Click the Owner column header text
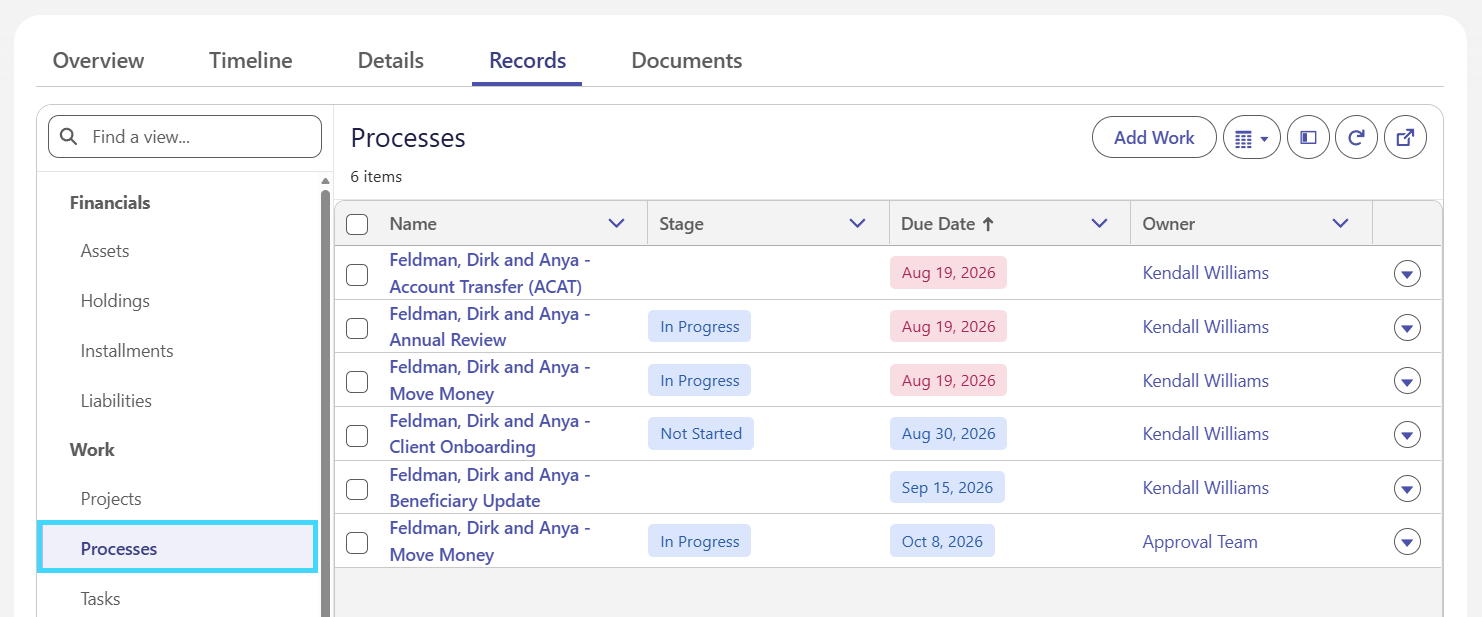The height and width of the screenshot is (617, 1482). tap(1169, 224)
